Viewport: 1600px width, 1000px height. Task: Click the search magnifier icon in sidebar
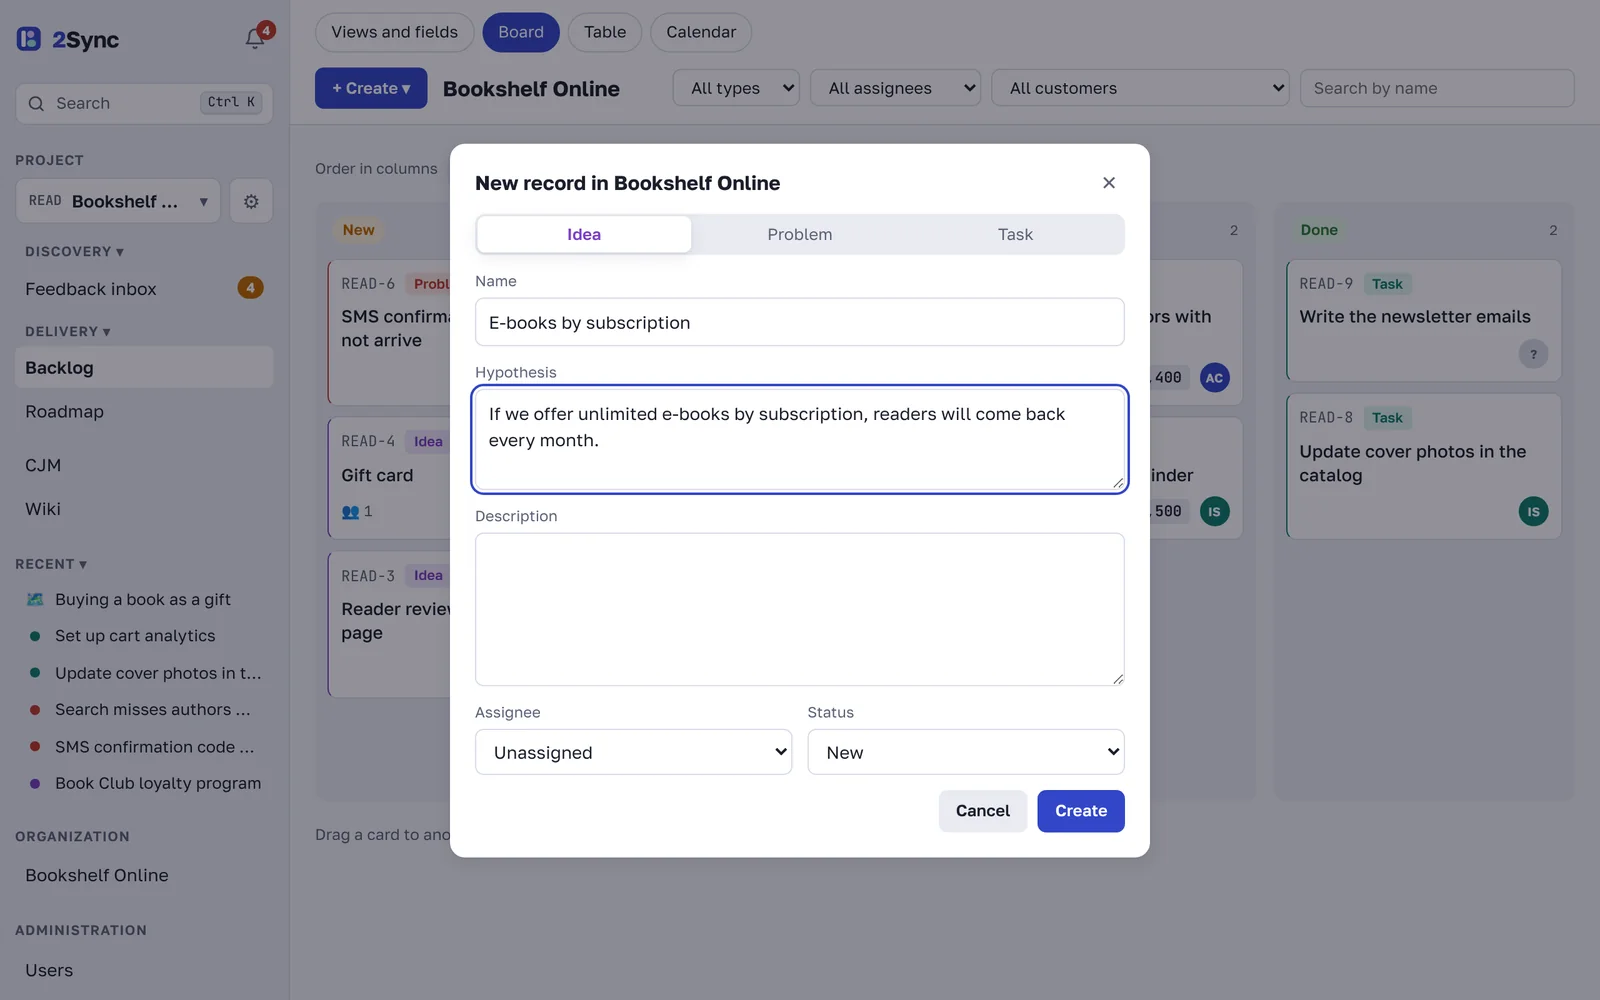click(37, 103)
